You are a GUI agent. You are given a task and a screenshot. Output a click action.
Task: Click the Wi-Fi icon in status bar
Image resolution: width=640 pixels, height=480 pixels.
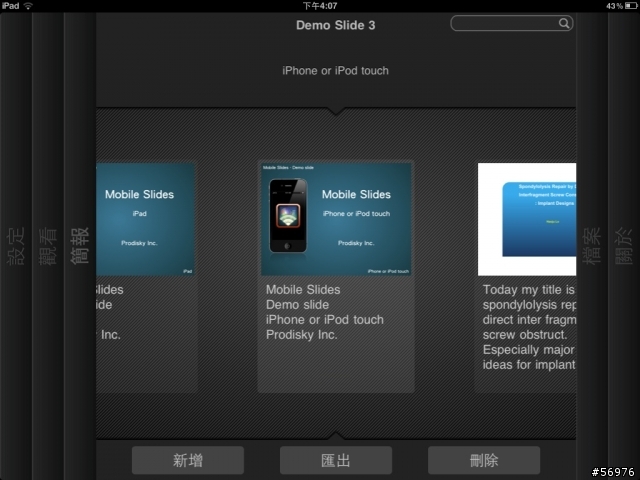pyautogui.click(x=28, y=6)
